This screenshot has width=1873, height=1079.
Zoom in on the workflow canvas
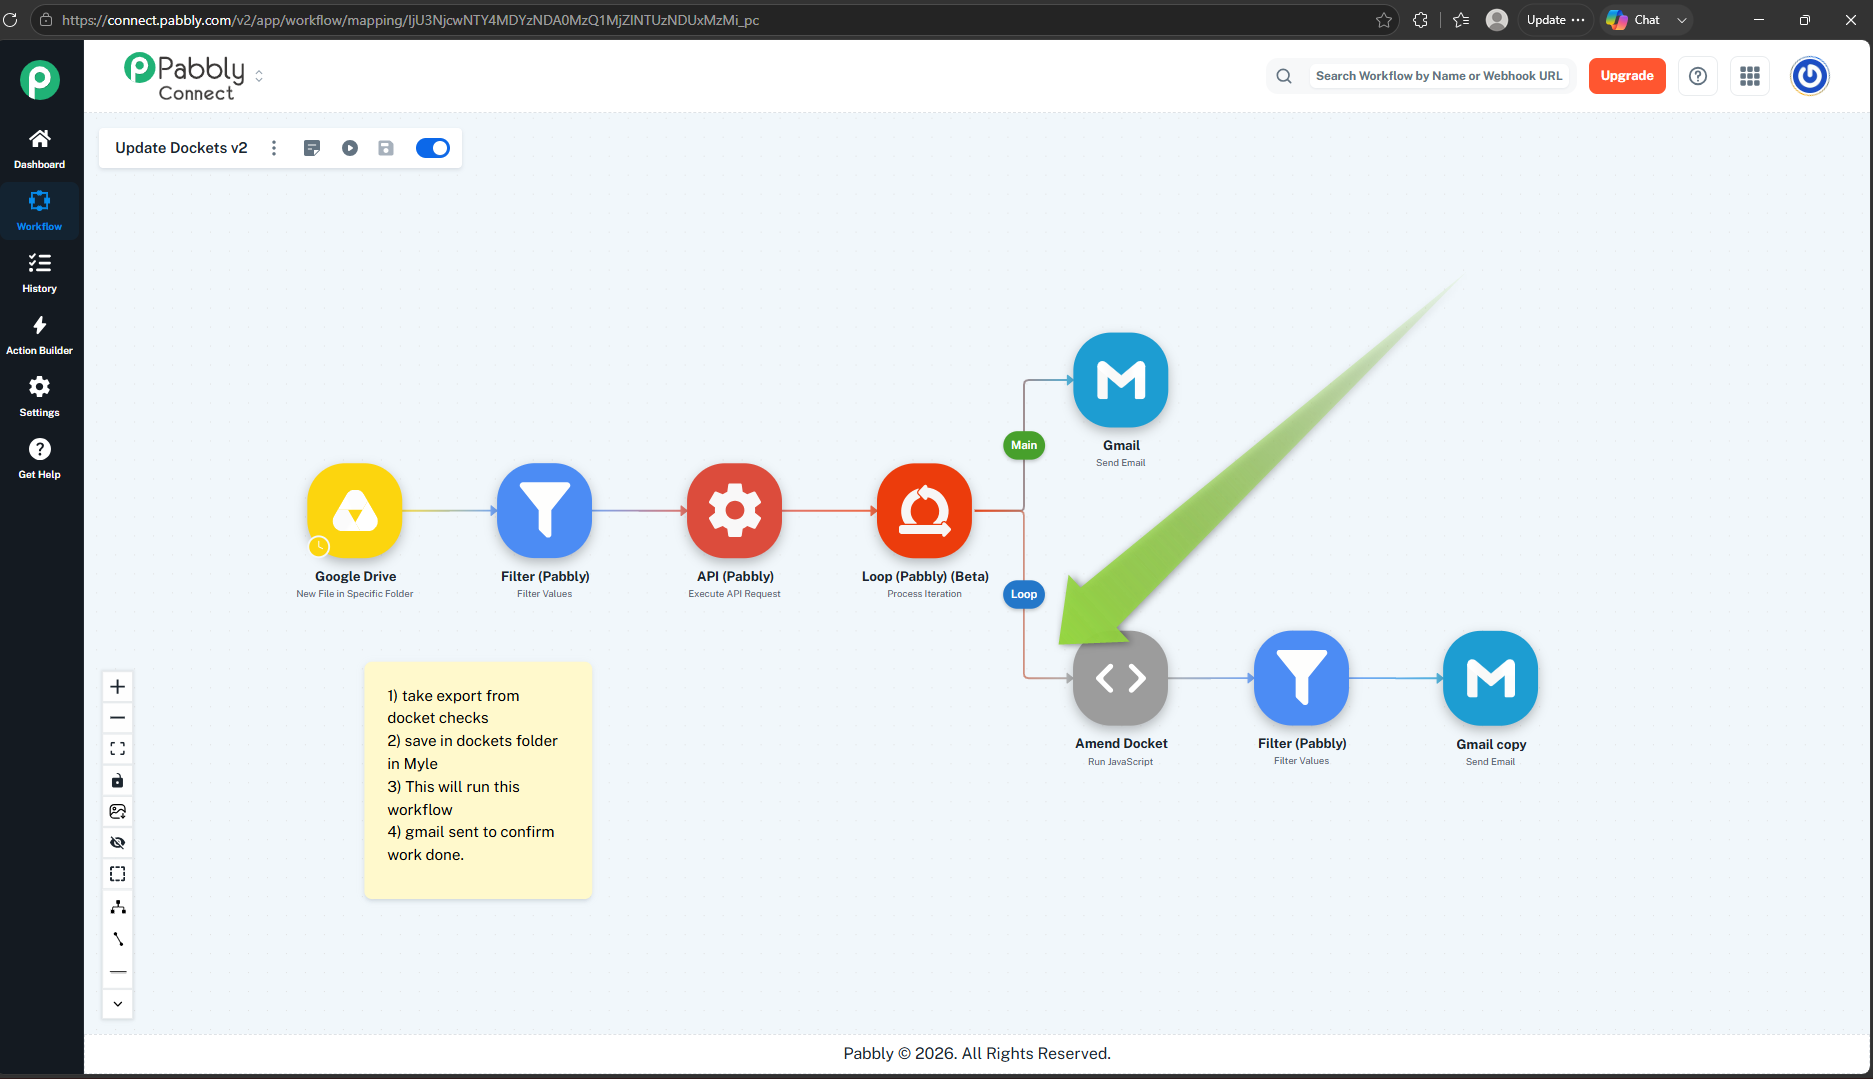tap(118, 686)
